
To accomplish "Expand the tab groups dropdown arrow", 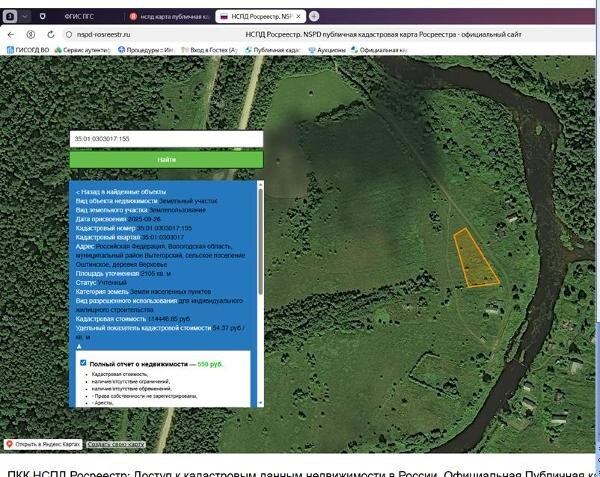I will point(24,16).
